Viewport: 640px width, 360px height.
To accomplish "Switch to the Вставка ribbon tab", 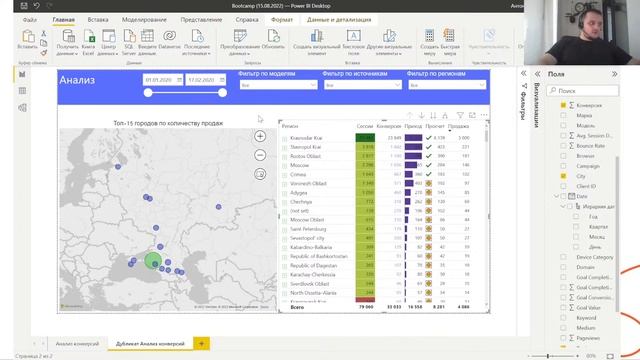I will [x=98, y=20].
